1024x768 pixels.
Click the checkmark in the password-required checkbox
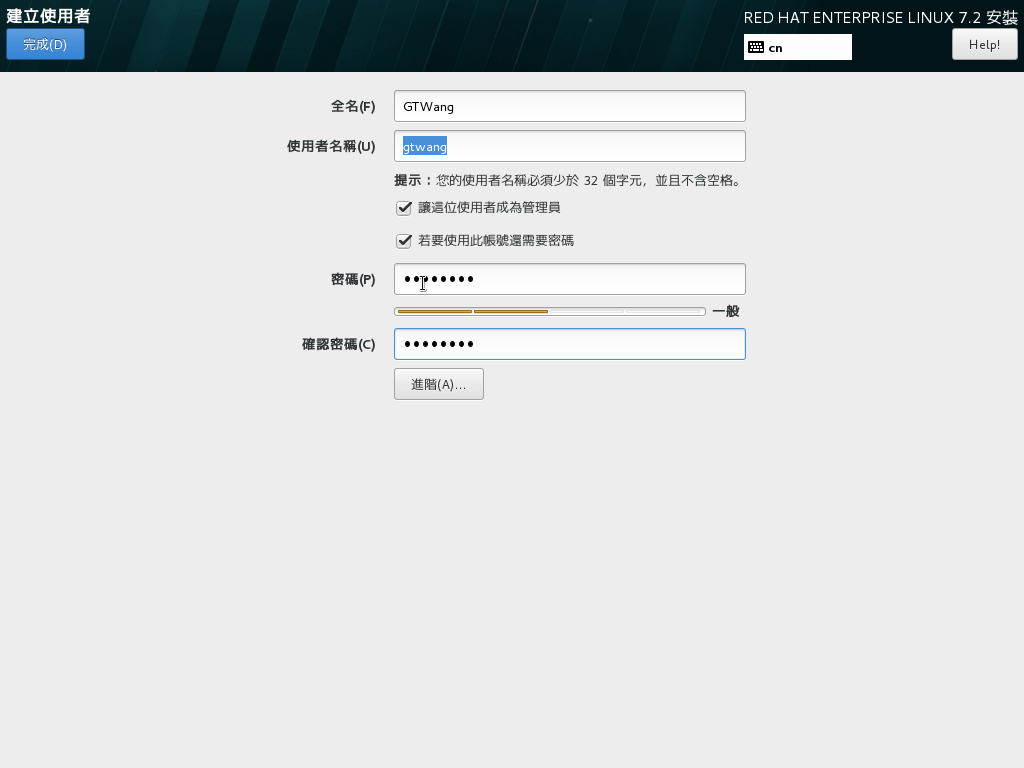(x=404, y=241)
